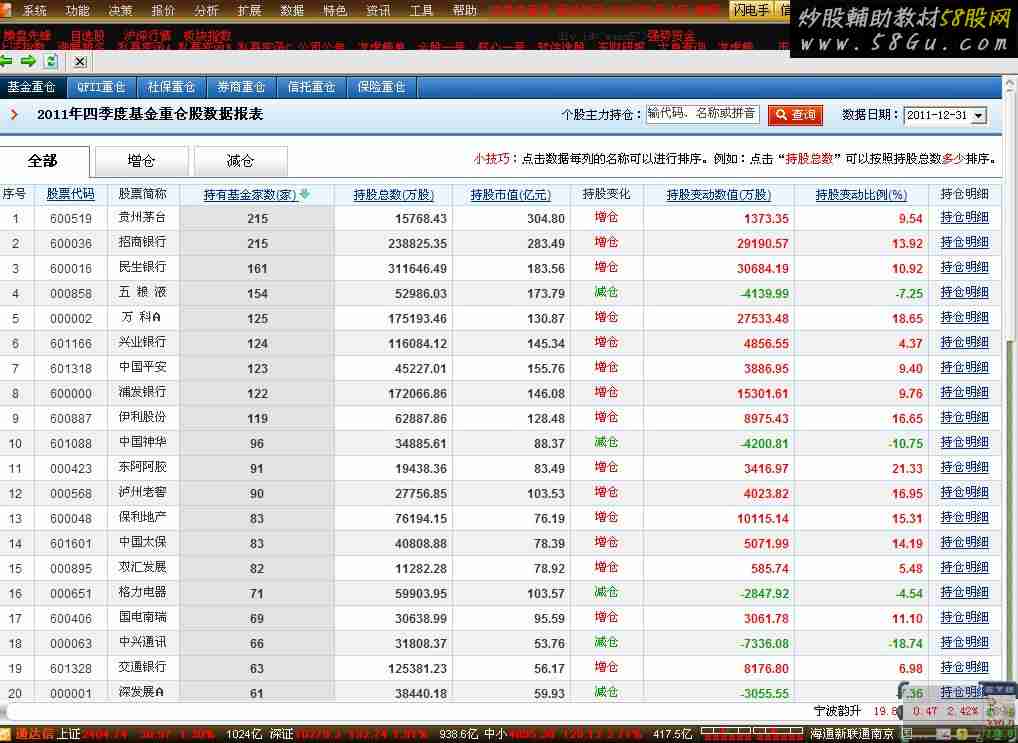This screenshot has height=743, width=1018.
Task: Open the 资讯 menu
Action: click(378, 10)
